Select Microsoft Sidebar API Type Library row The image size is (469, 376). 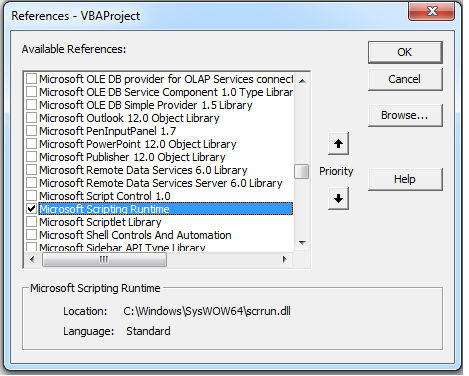[122, 247]
